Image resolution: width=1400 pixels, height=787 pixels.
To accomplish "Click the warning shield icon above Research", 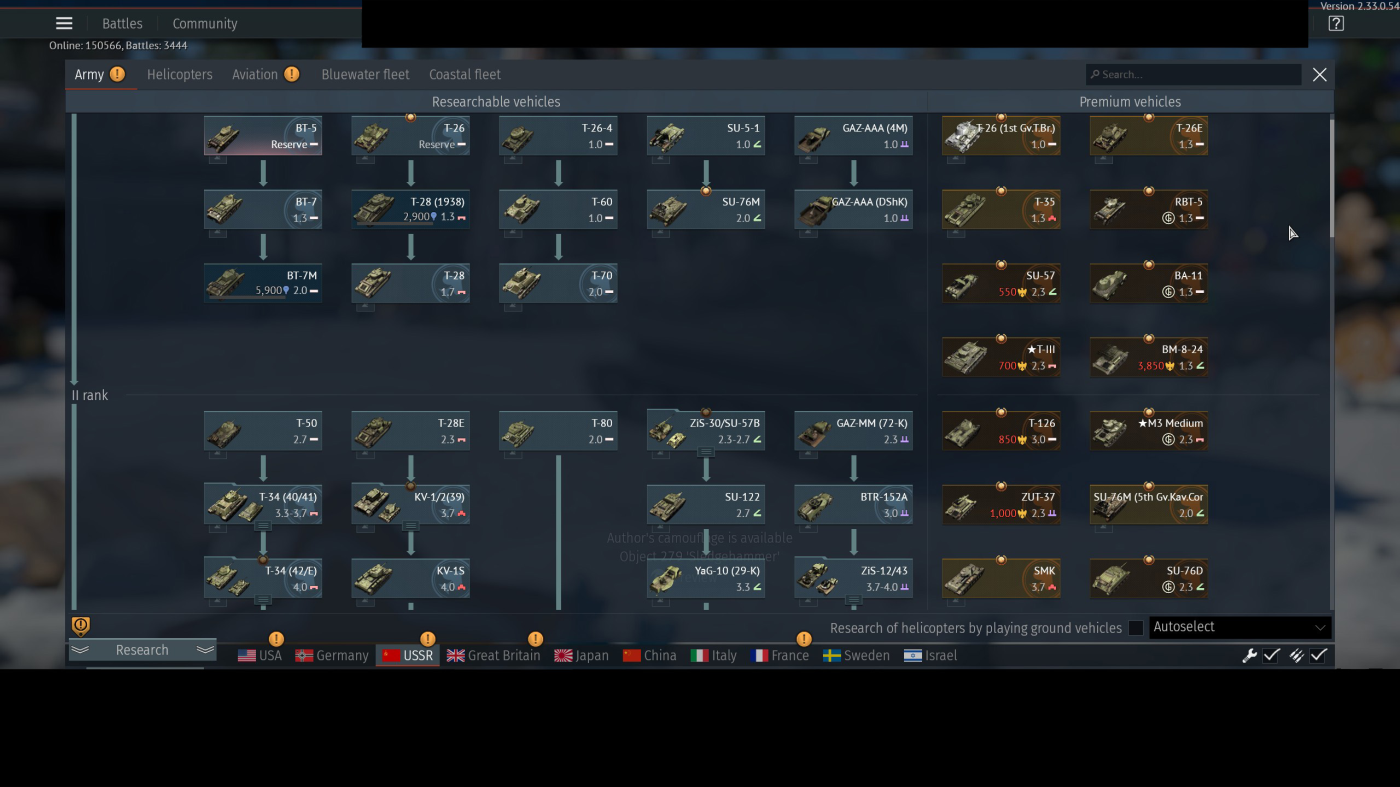I will click(x=81, y=626).
